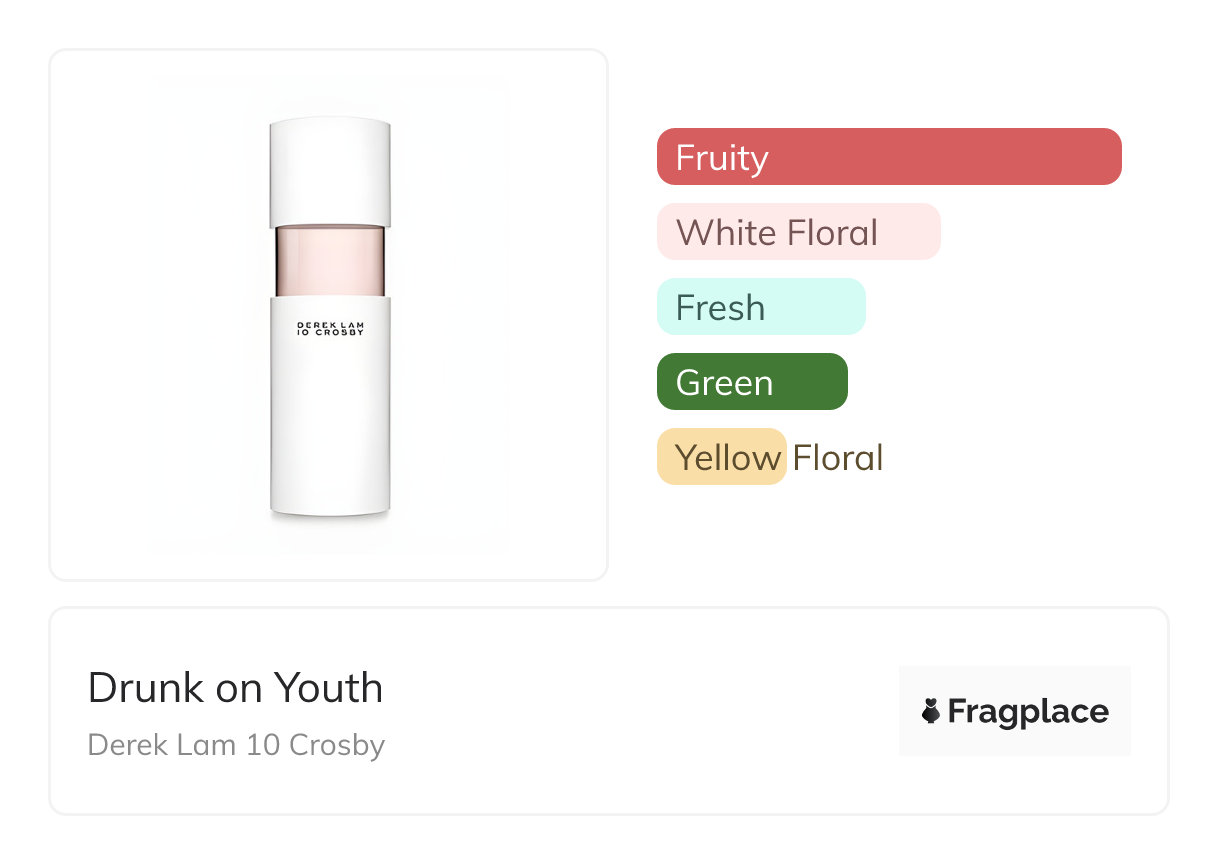Click the lower white body of the bottle
The image size is (1218, 864).
tap(330, 430)
